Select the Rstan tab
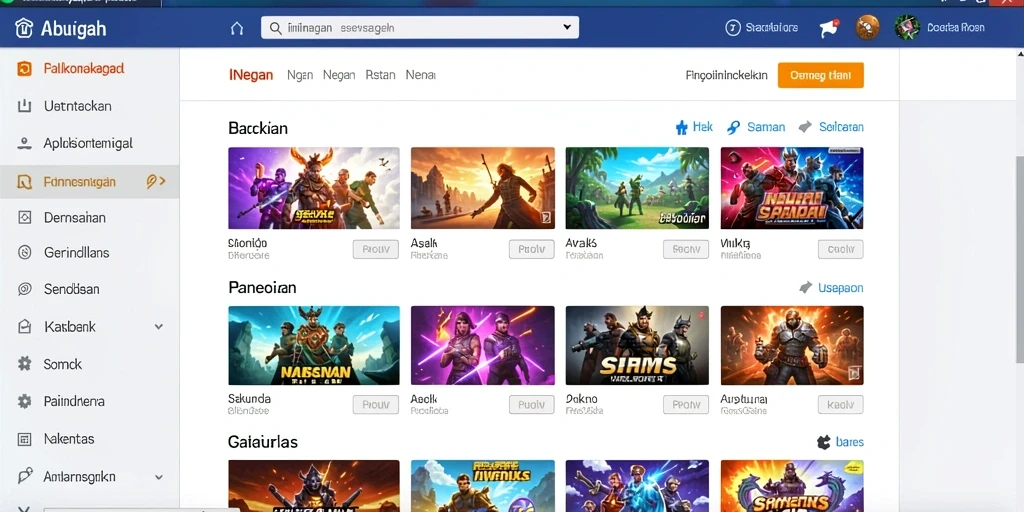Screen dimensions: 1024x512 pos(380,75)
